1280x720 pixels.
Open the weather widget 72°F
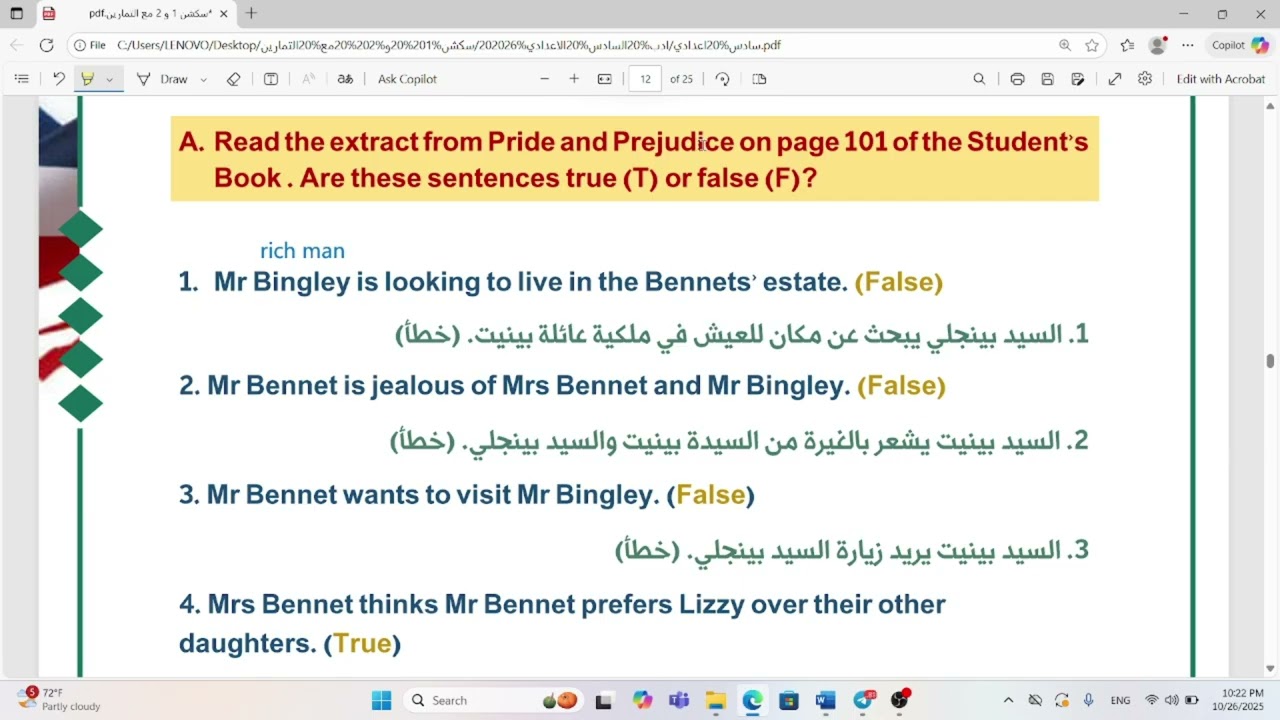point(59,699)
